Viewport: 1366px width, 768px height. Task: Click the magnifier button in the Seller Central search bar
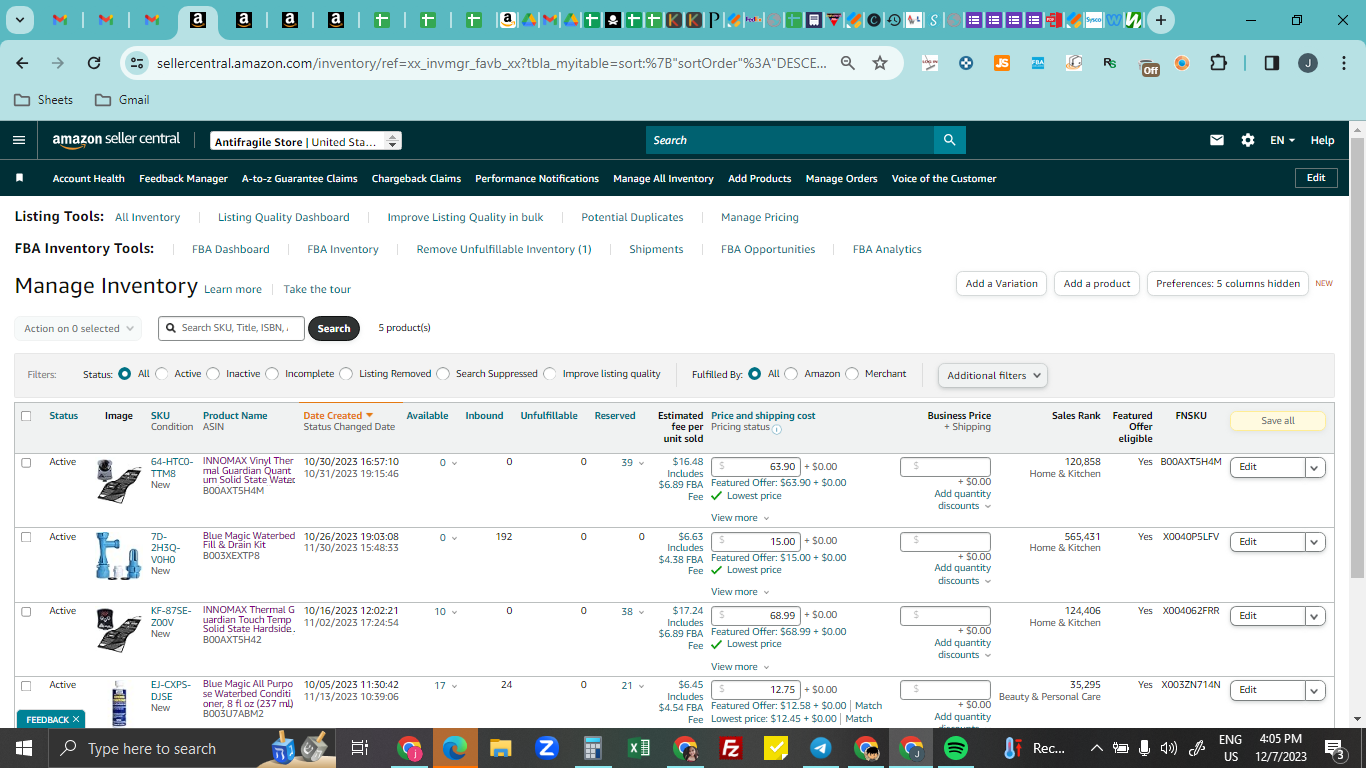949,140
